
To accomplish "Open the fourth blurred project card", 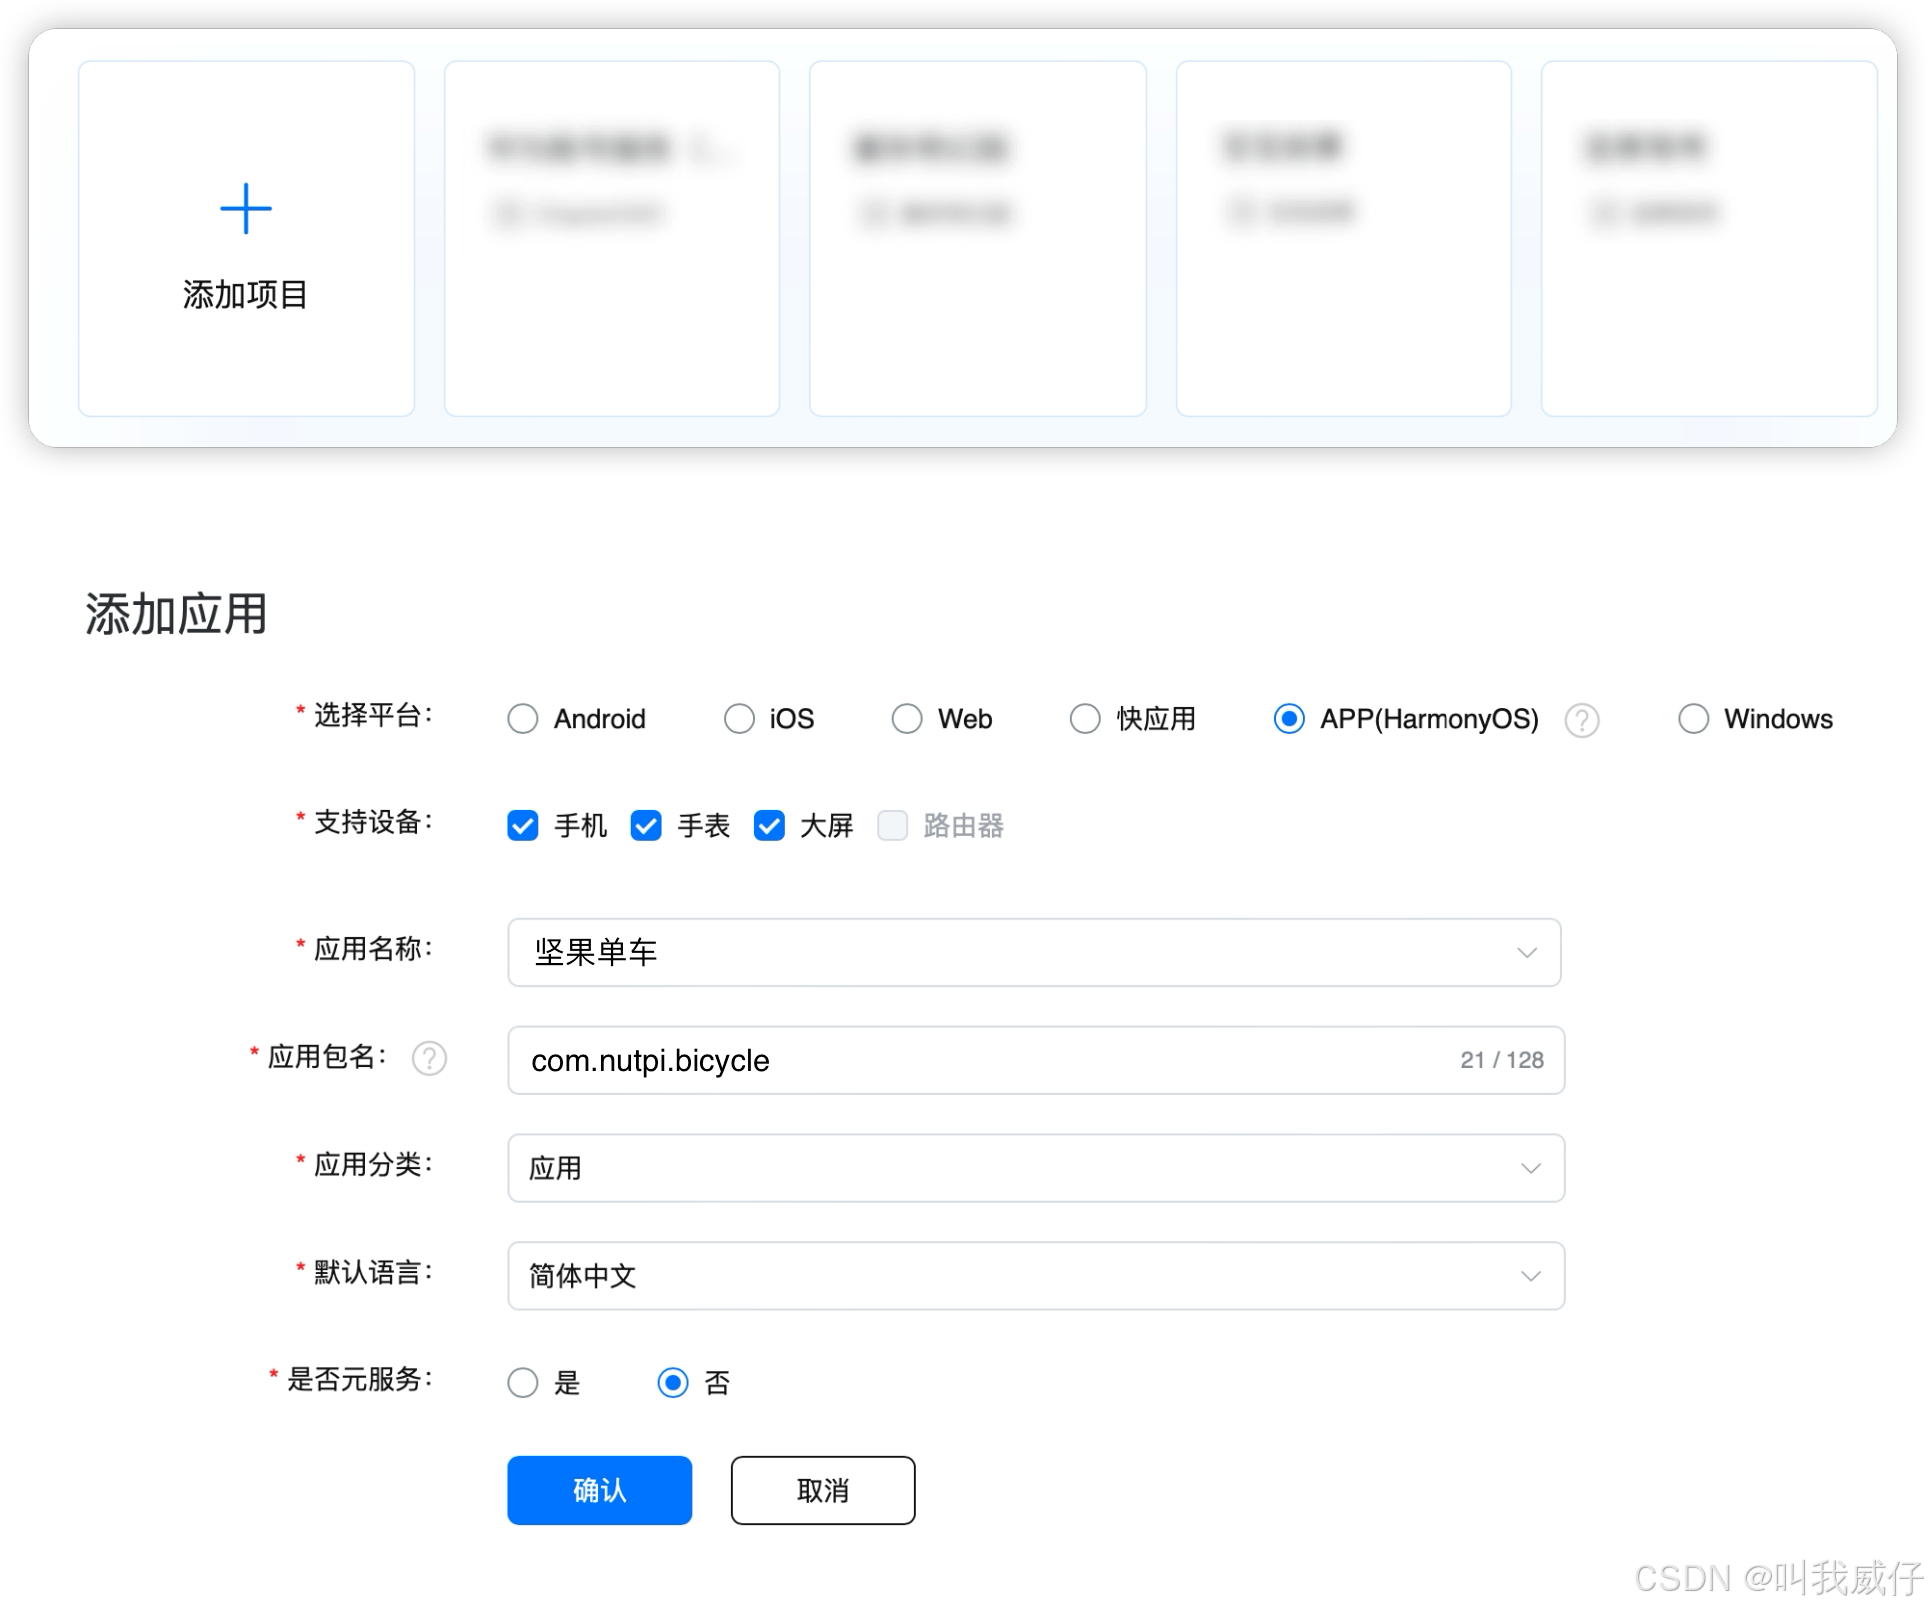I will click(x=1344, y=238).
